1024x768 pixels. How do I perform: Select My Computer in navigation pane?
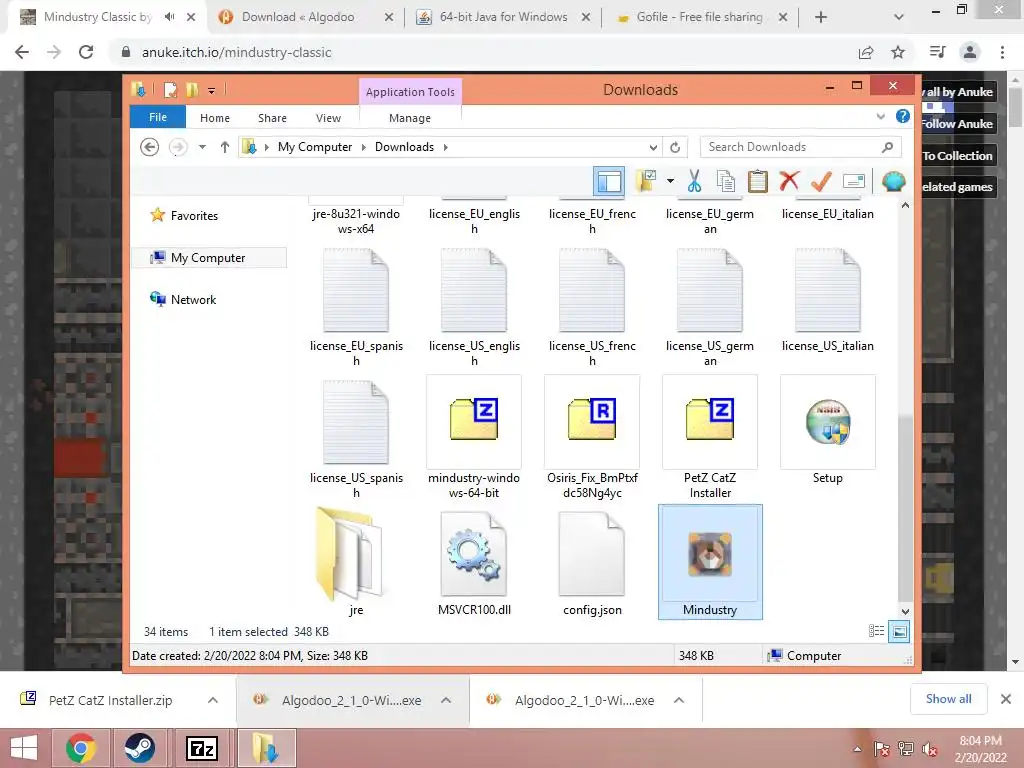(x=209, y=257)
